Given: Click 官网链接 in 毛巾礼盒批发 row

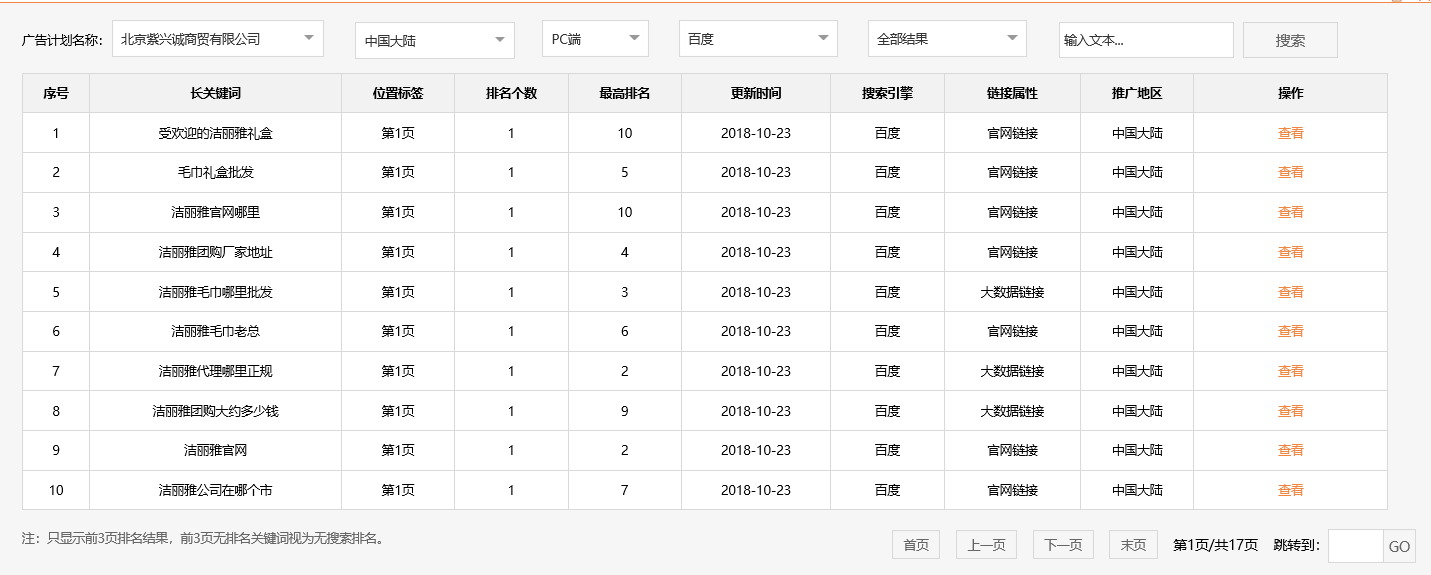Looking at the screenshot, I should click(1013, 172).
